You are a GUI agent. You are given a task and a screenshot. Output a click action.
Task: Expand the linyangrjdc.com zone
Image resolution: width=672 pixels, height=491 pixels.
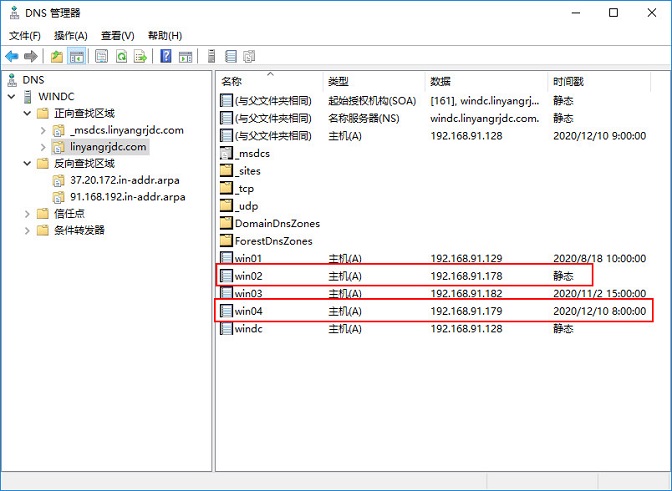pyautogui.click(x=43, y=147)
